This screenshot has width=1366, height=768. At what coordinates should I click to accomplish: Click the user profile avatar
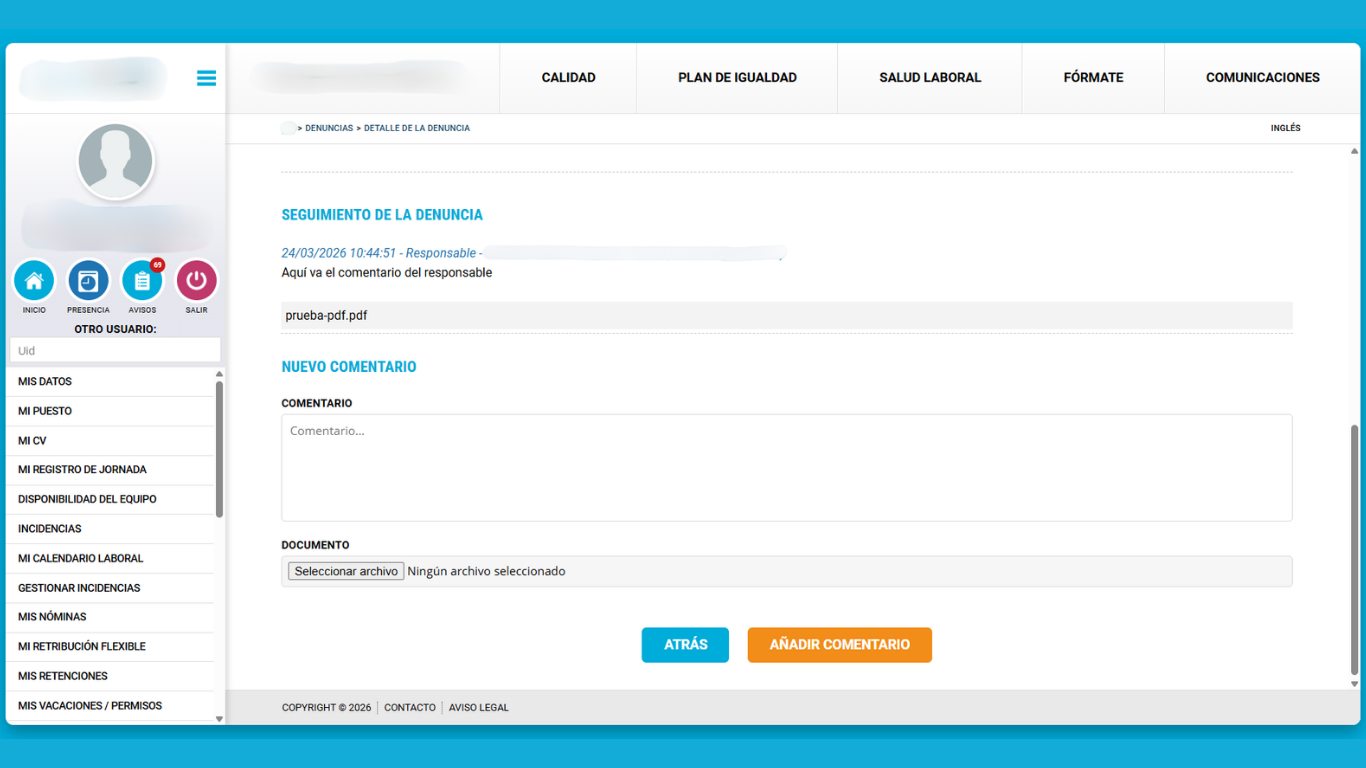click(x=116, y=161)
